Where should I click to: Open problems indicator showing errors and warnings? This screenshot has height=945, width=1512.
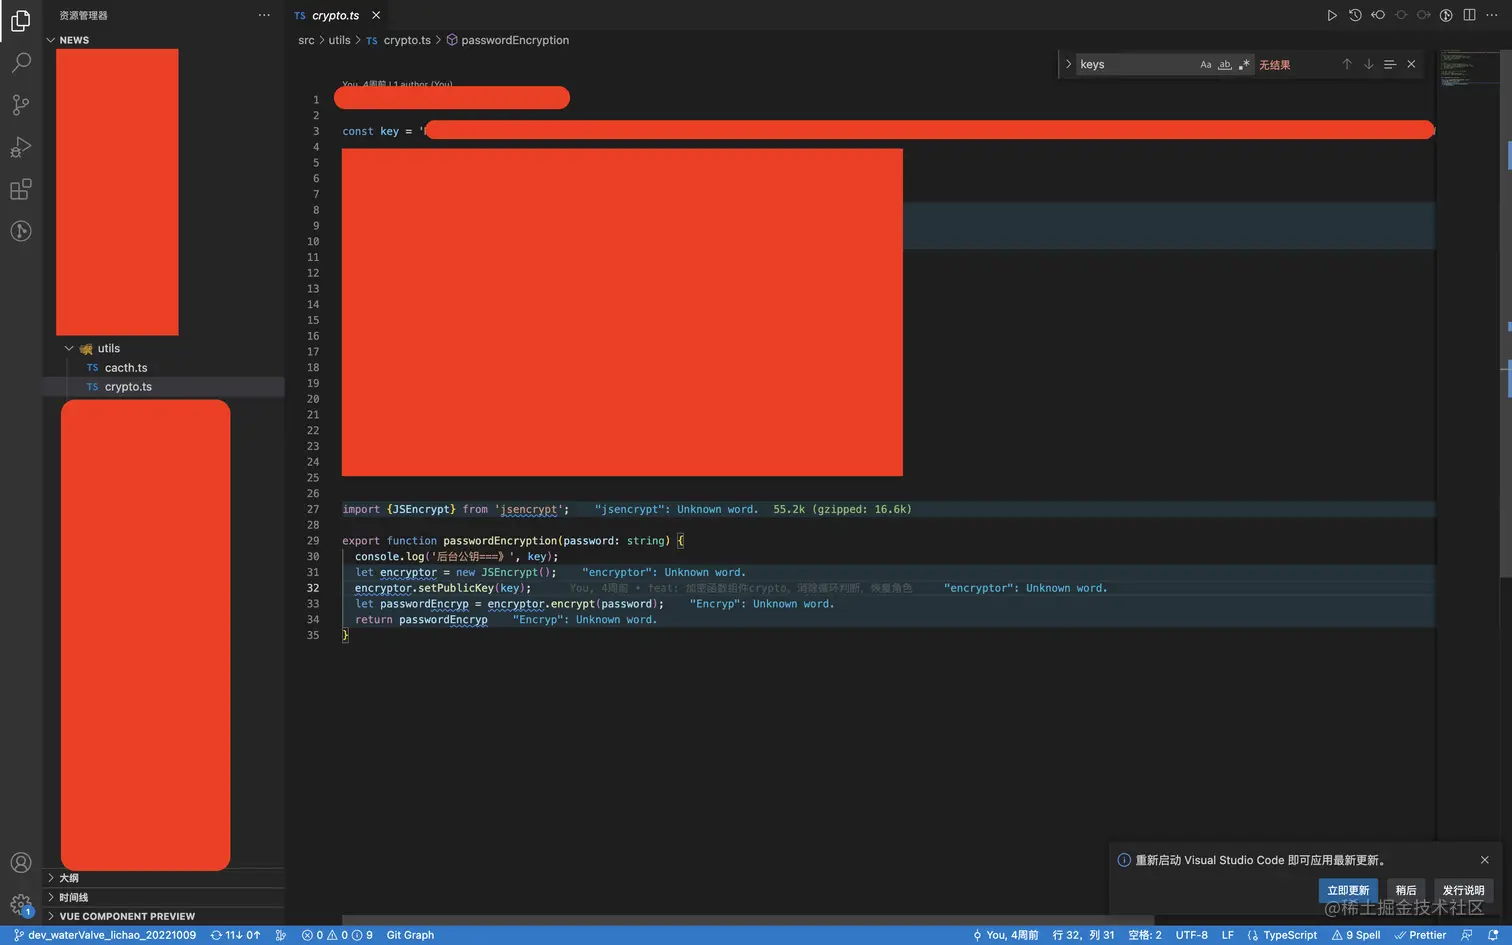pyautogui.click(x=337, y=935)
